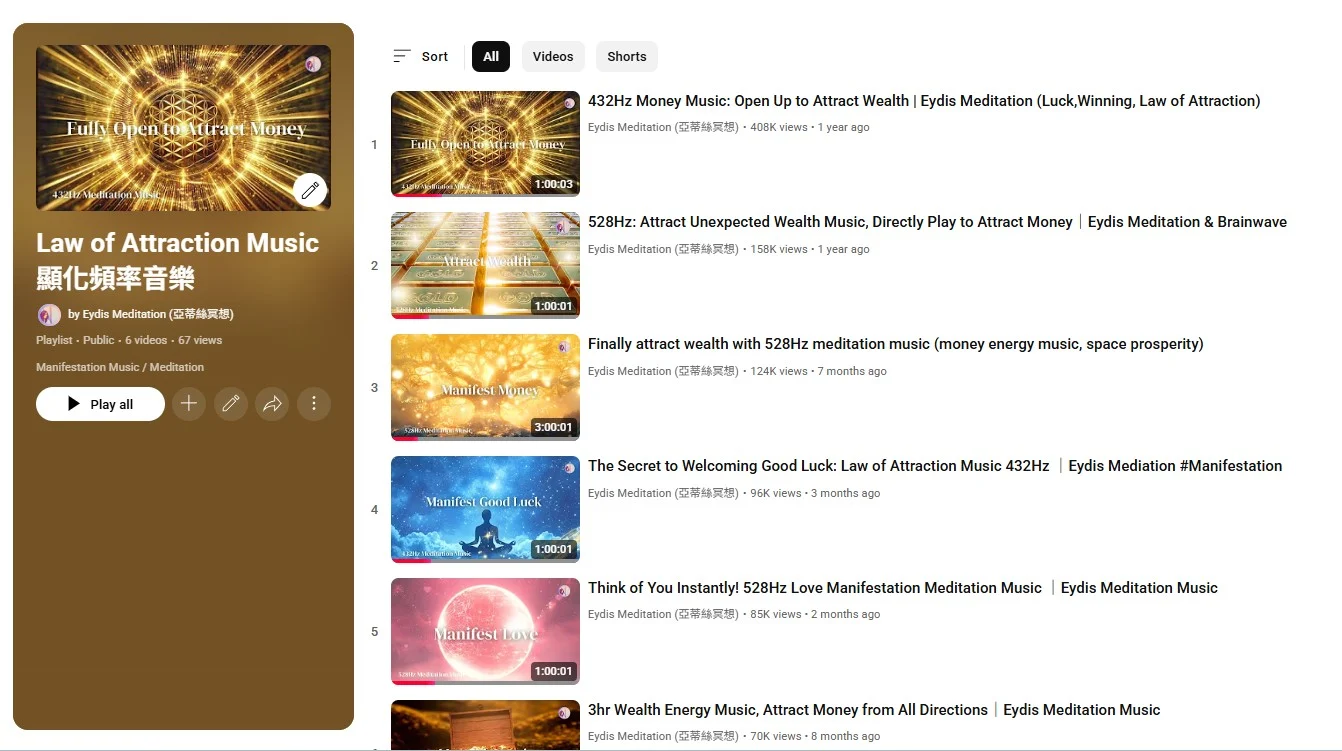The image size is (1342, 751).
Task: Open the 'Manifest Love' pink thumbnail
Action: coord(485,631)
